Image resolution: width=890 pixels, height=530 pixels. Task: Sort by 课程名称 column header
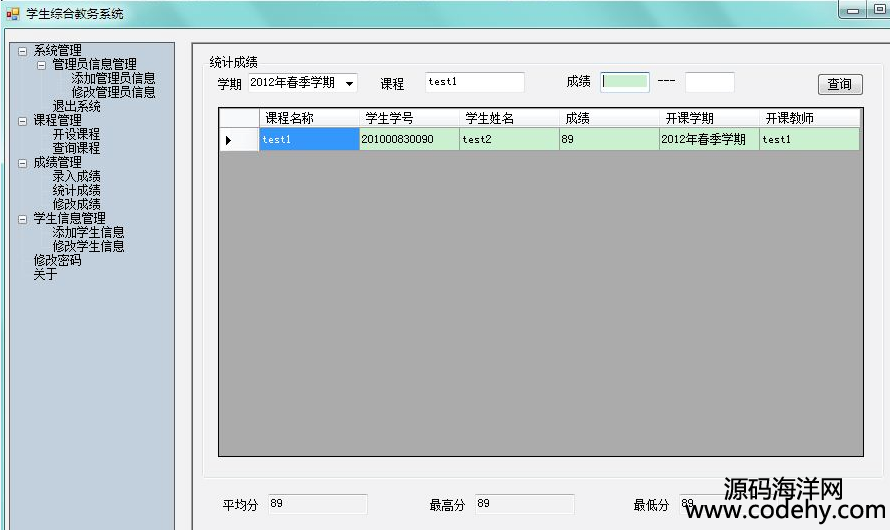click(309, 118)
